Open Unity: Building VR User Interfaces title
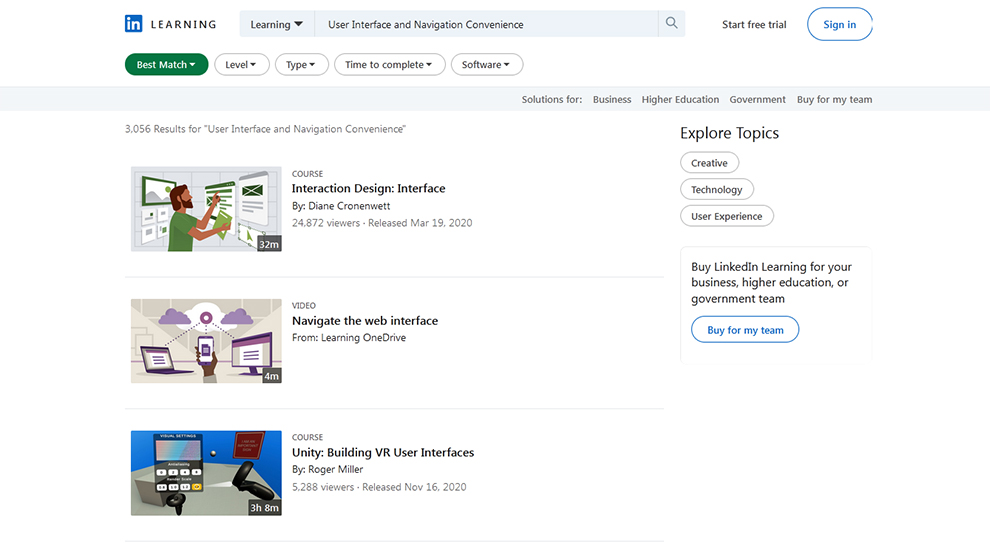990x546 pixels. 383,453
